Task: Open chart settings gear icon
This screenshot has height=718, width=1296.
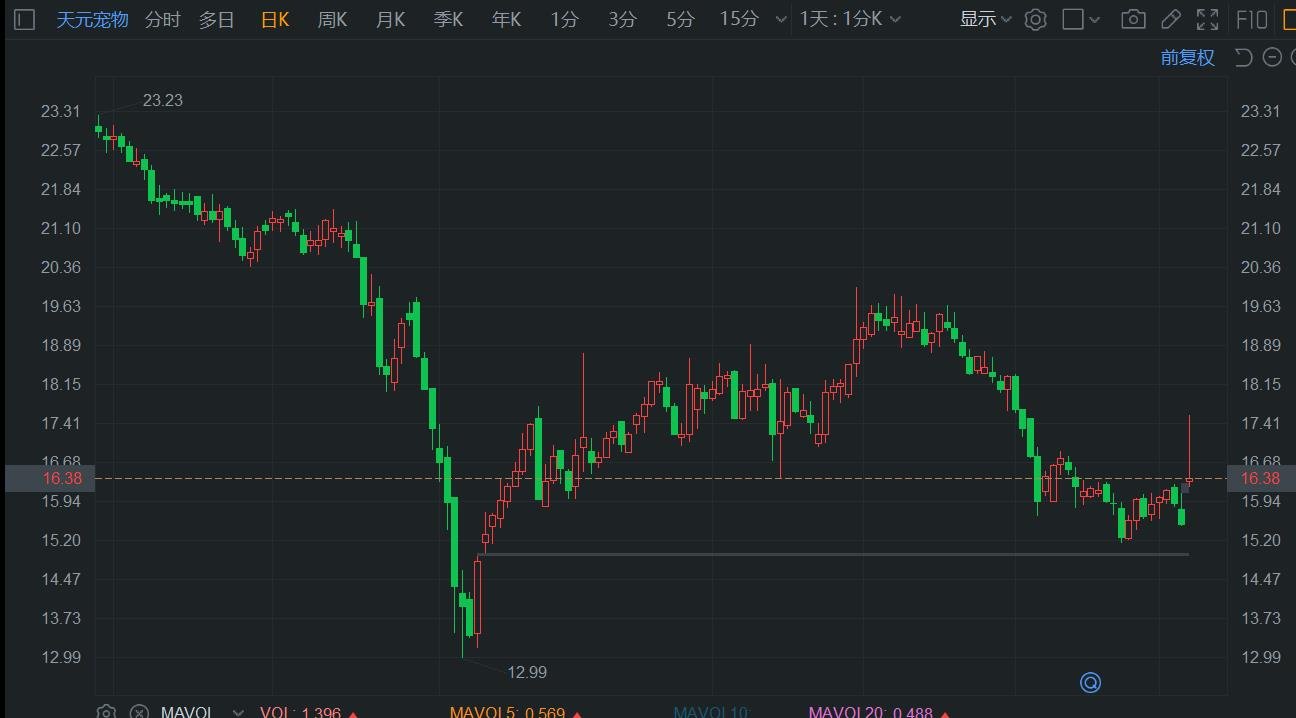Action: coord(1035,19)
